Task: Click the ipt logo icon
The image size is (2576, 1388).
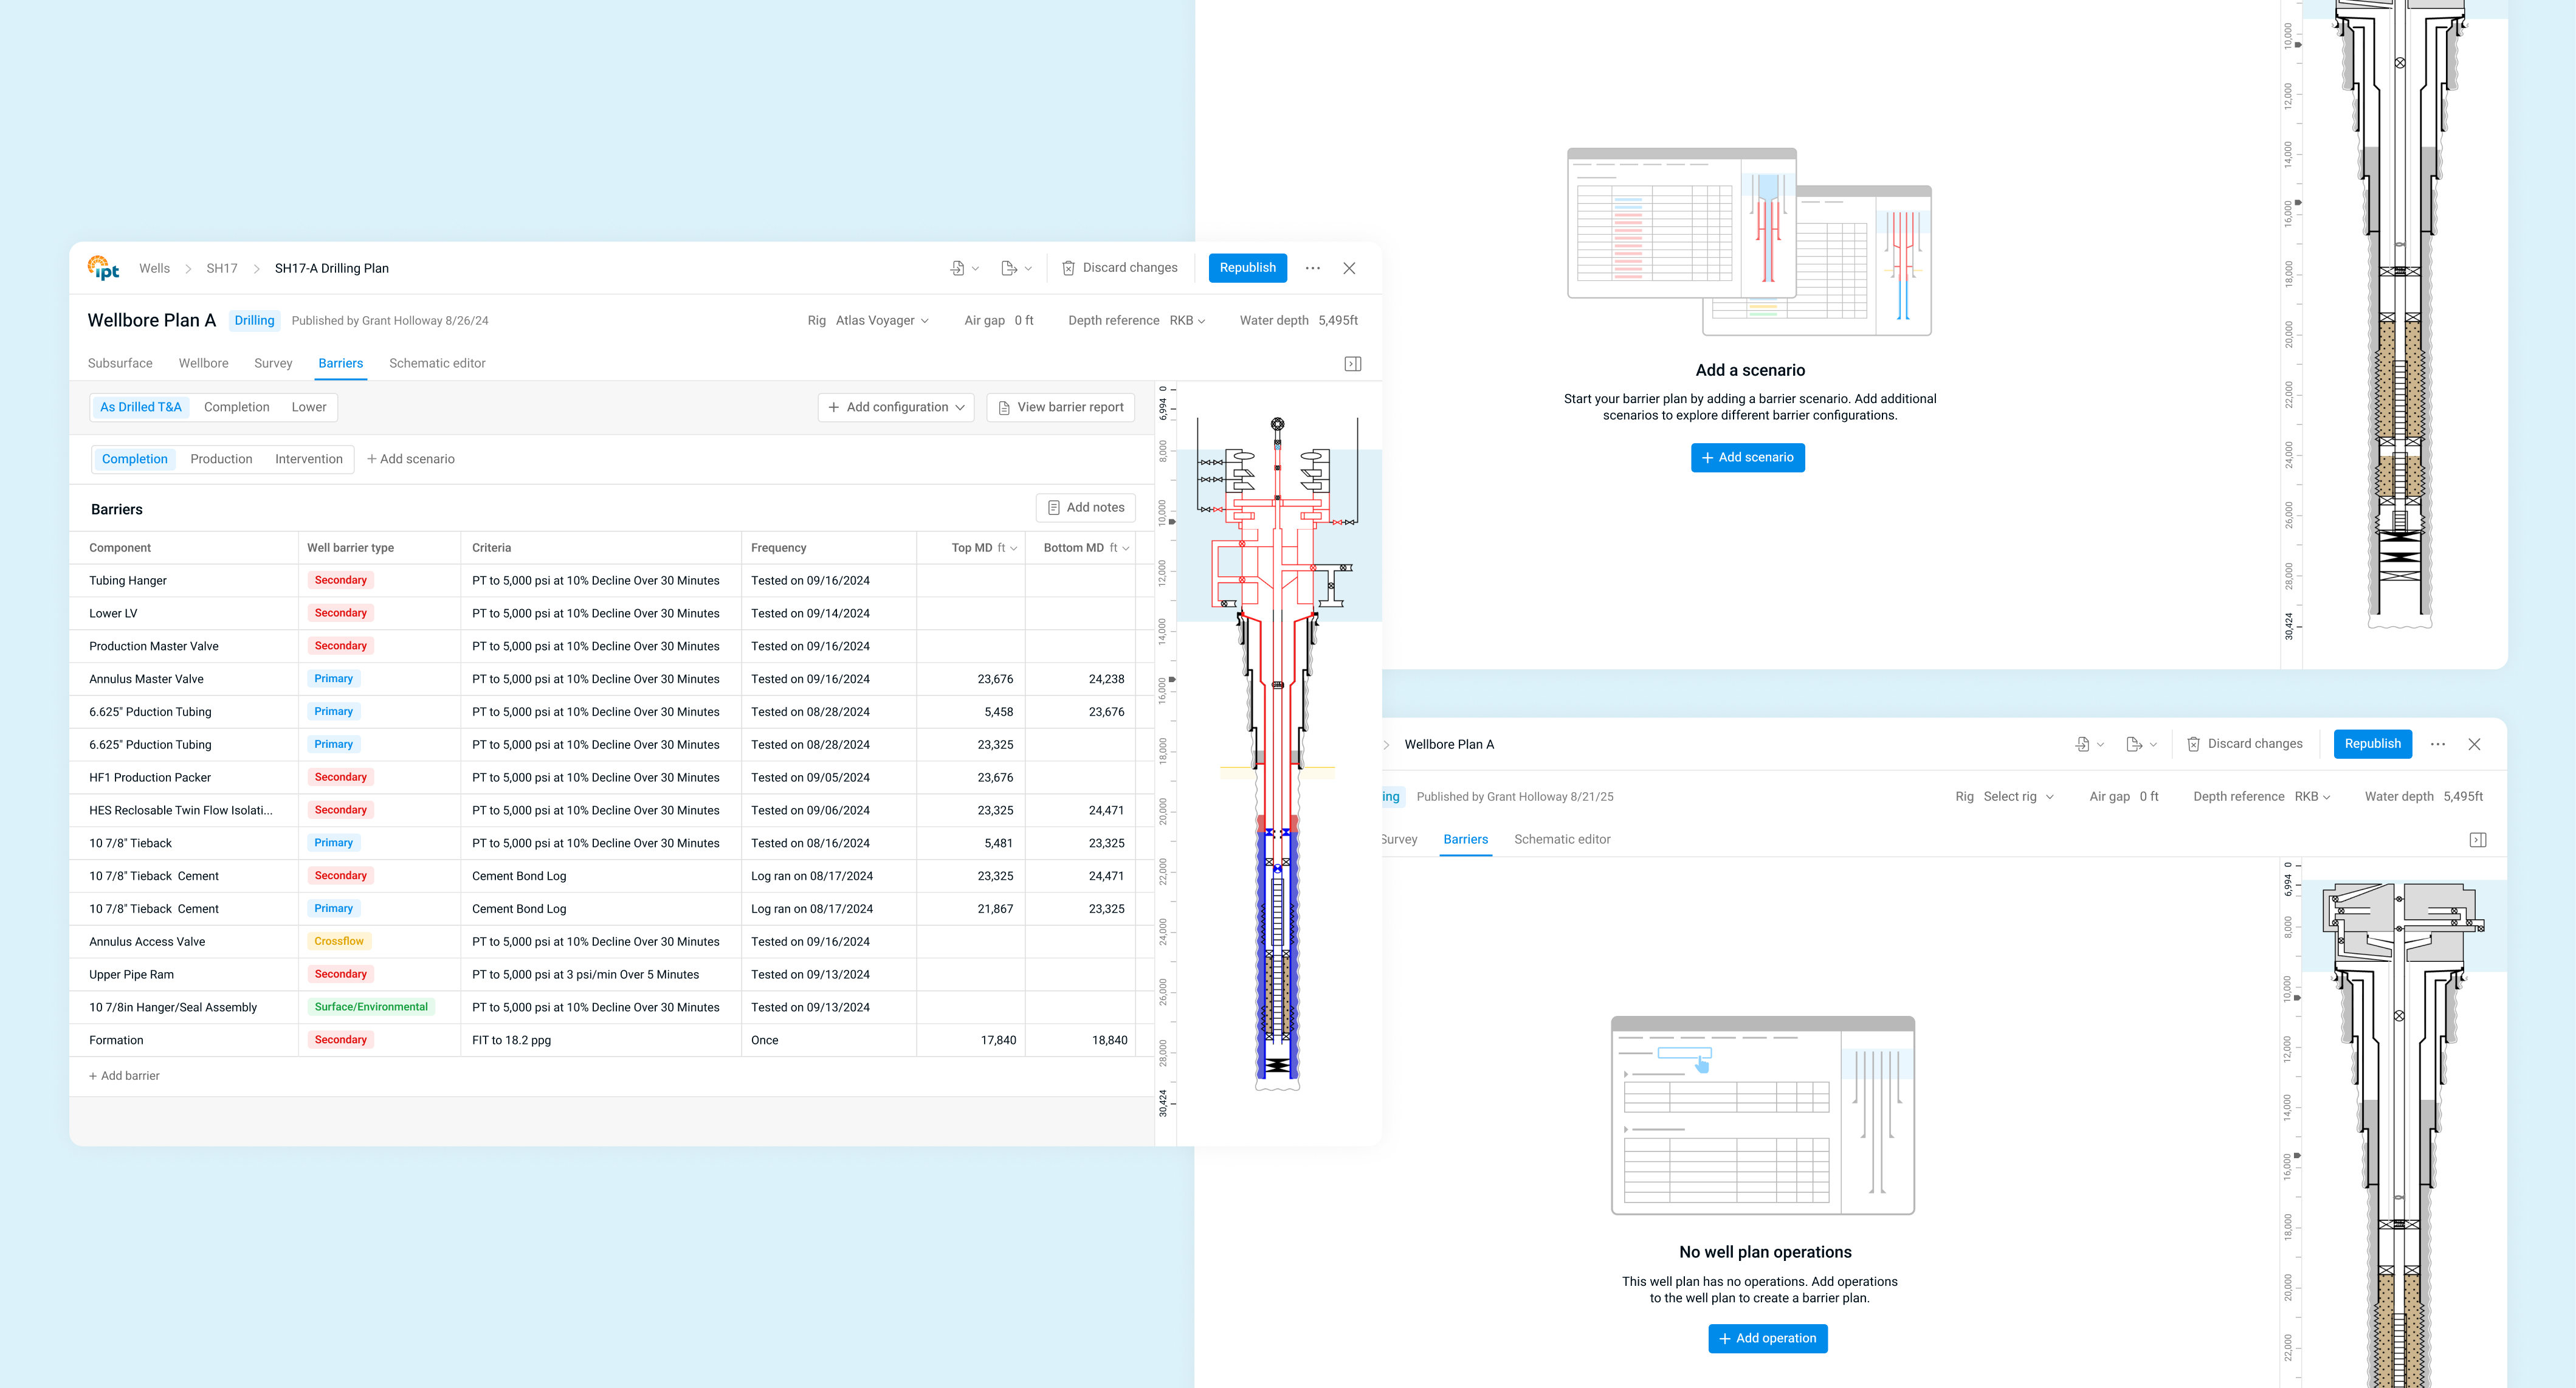Action: tap(103, 268)
